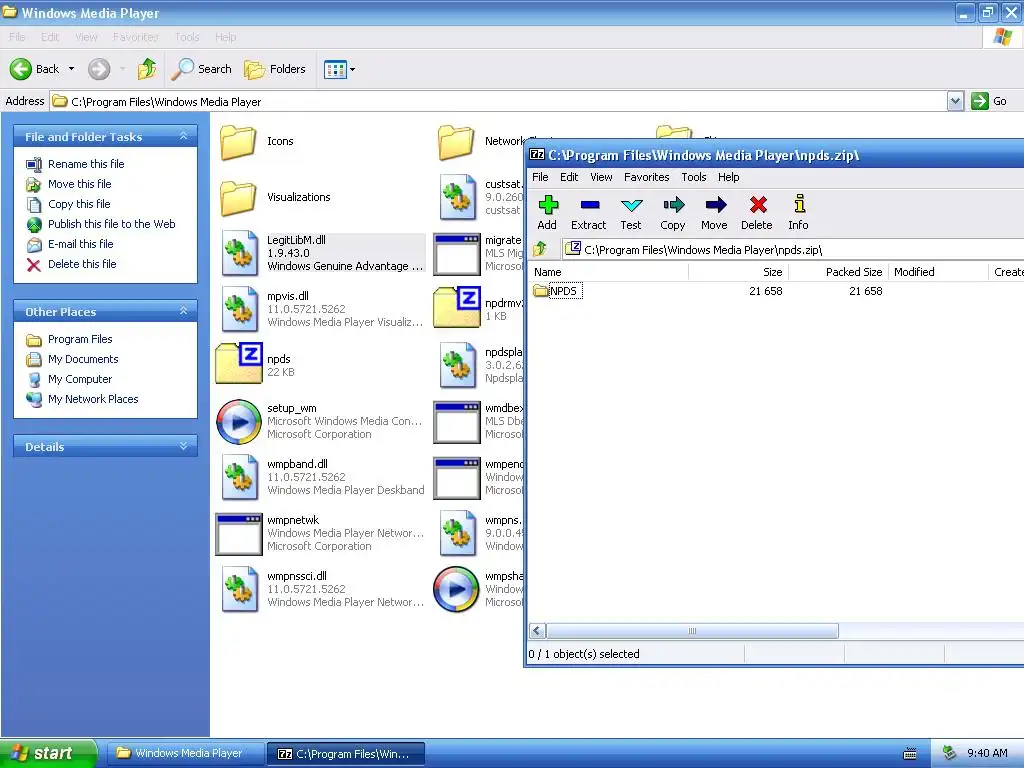This screenshot has width=1024, height=768.
Task: Open the Address bar dropdown
Action: coord(955,101)
